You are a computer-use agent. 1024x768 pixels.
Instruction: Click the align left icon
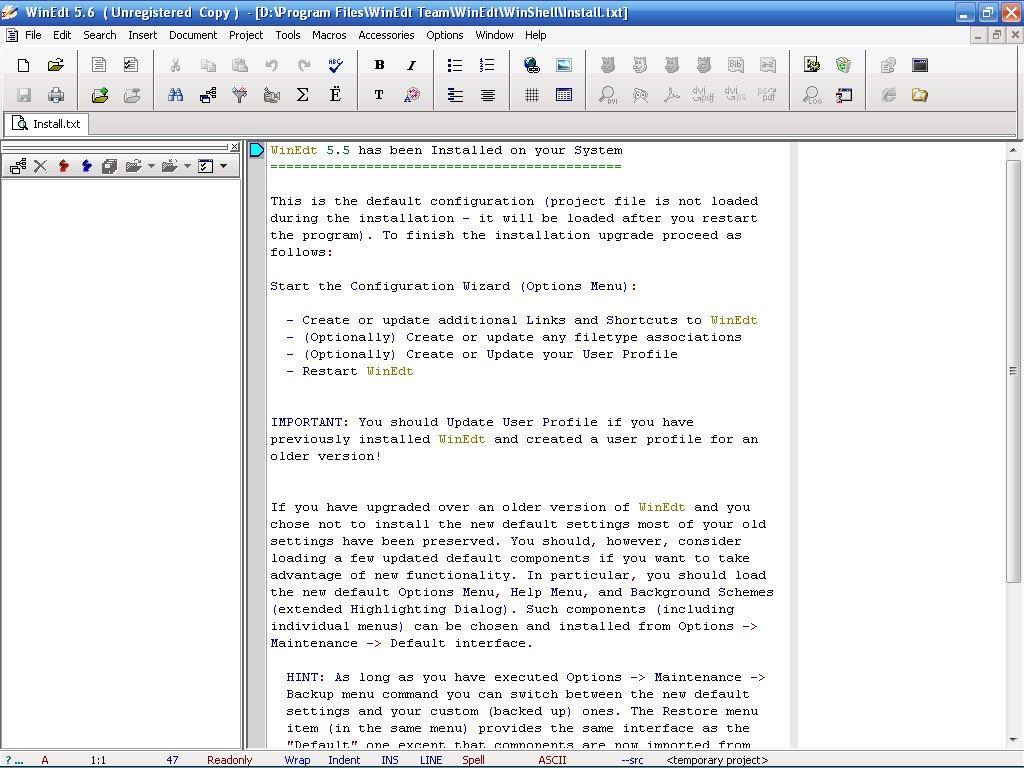pyautogui.click(x=455, y=95)
